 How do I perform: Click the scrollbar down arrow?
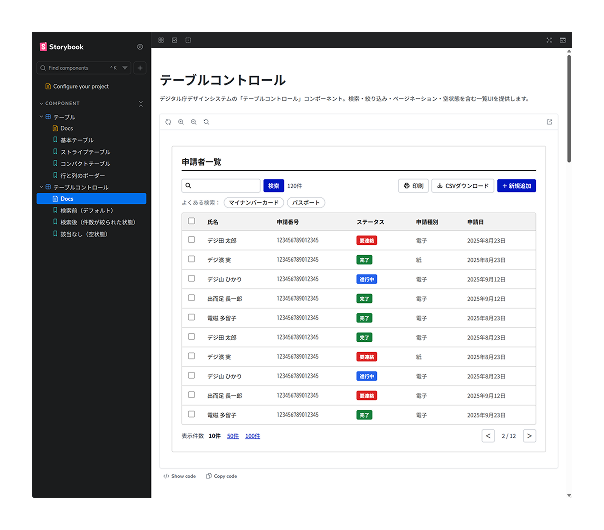click(569, 495)
